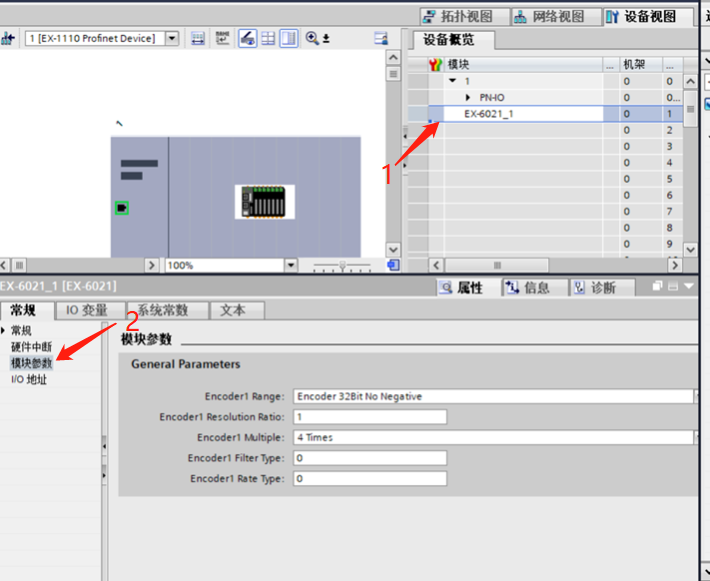The image size is (710, 581).
Task: Select the 常规 properties tab
Action: [27, 310]
